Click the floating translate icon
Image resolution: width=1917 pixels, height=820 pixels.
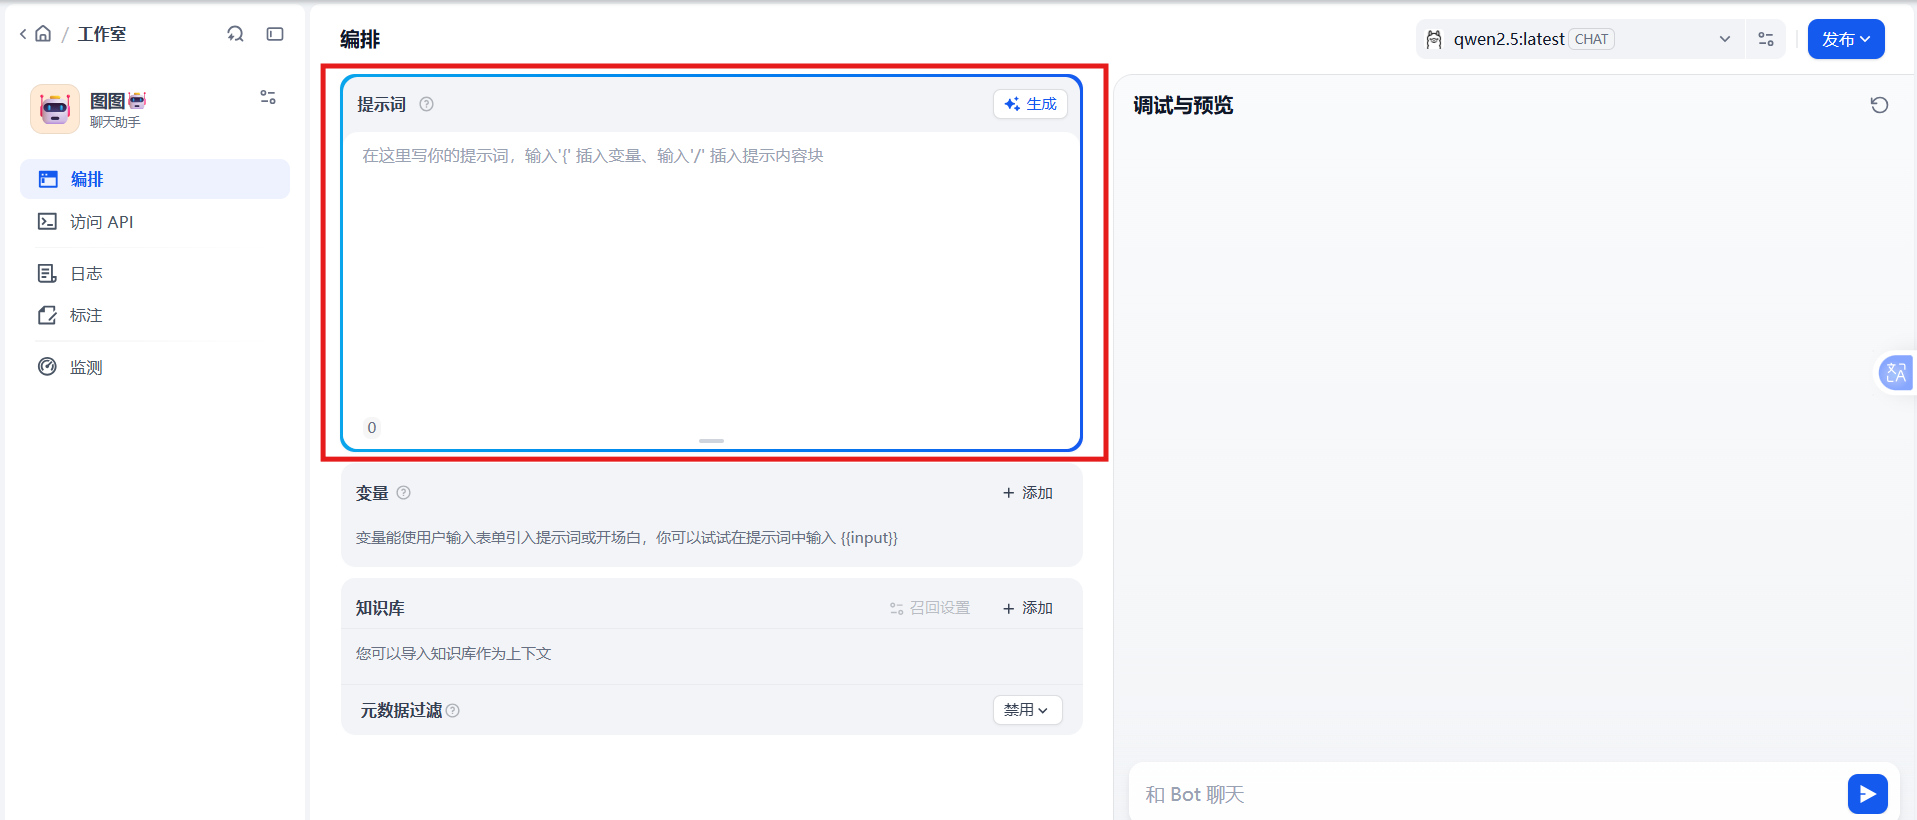pyautogui.click(x=1896, y=373)
